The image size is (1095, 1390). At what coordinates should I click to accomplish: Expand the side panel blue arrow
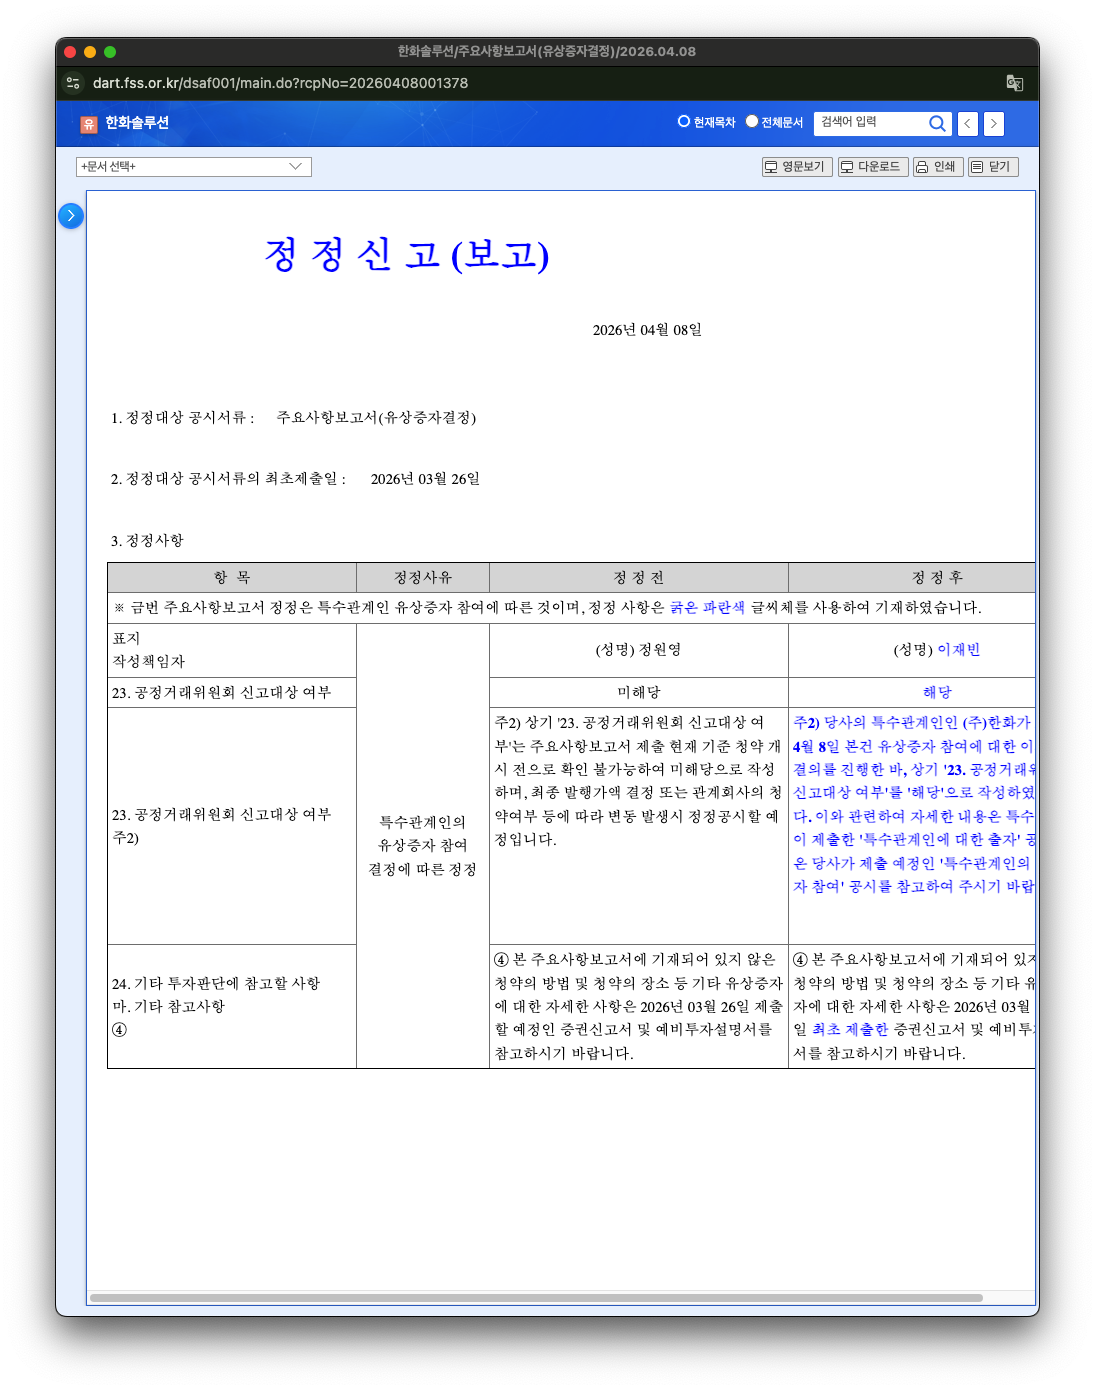pyautogui.click(x=71, y=215)
